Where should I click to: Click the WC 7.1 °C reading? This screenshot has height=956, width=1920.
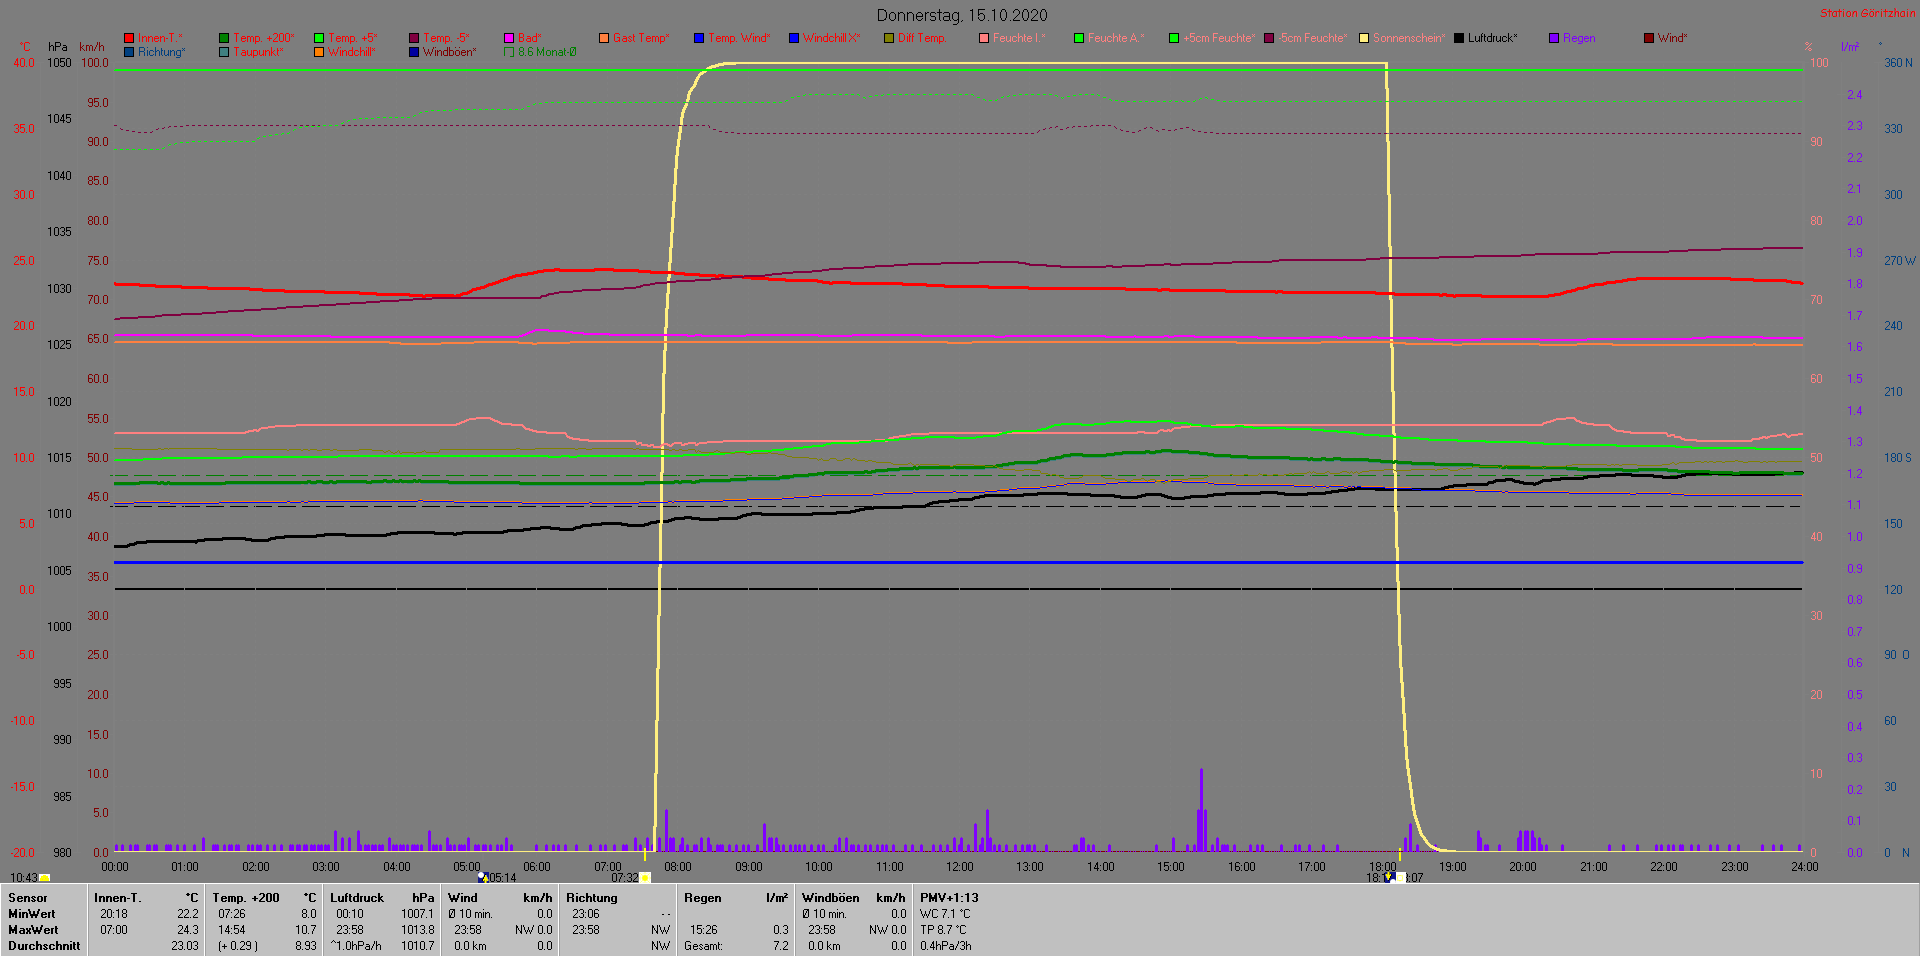(945, 914)
